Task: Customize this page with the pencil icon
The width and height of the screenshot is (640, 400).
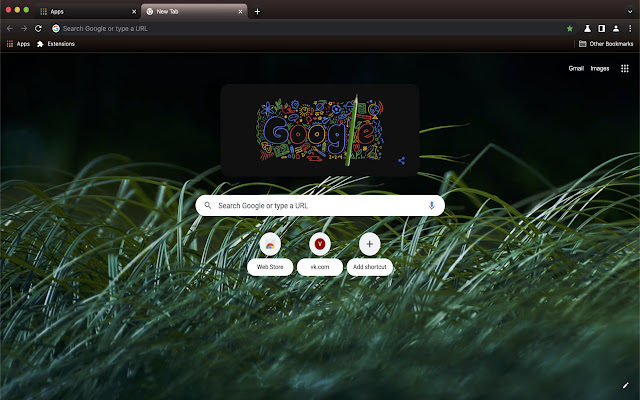Action: [x=625, y=385]
